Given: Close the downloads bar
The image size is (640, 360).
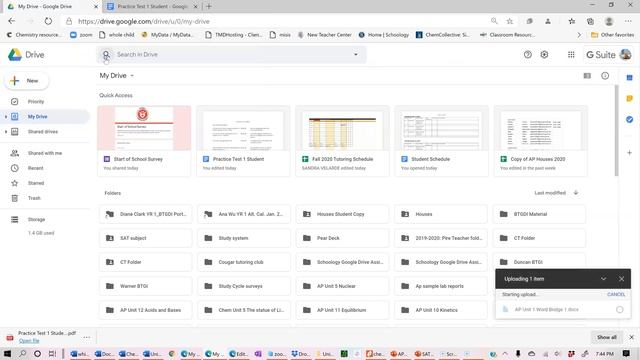Looking at the screenshot, I should point(631,337).
